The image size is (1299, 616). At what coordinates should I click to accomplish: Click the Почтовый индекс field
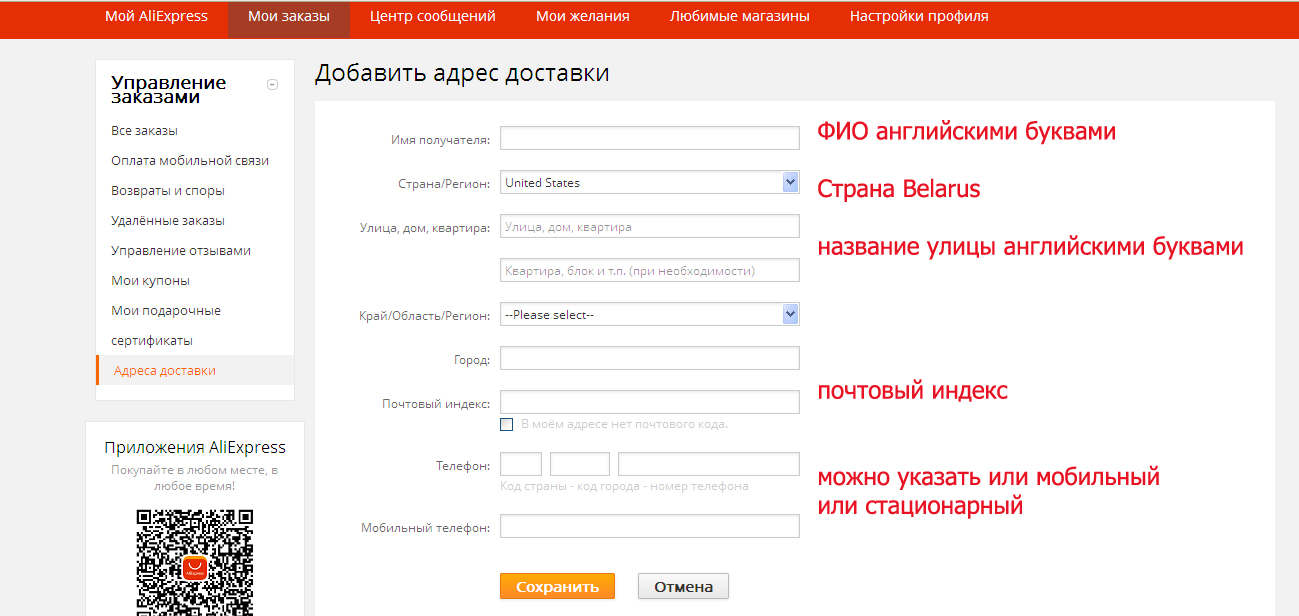650,402
